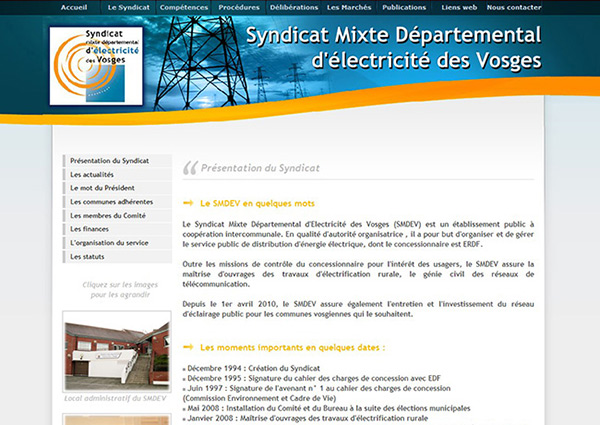Image resolution: width=600 pixels, height=425 pixels.
Task: Open Les actualités sidebar link
Action: (x=117, y=174)
